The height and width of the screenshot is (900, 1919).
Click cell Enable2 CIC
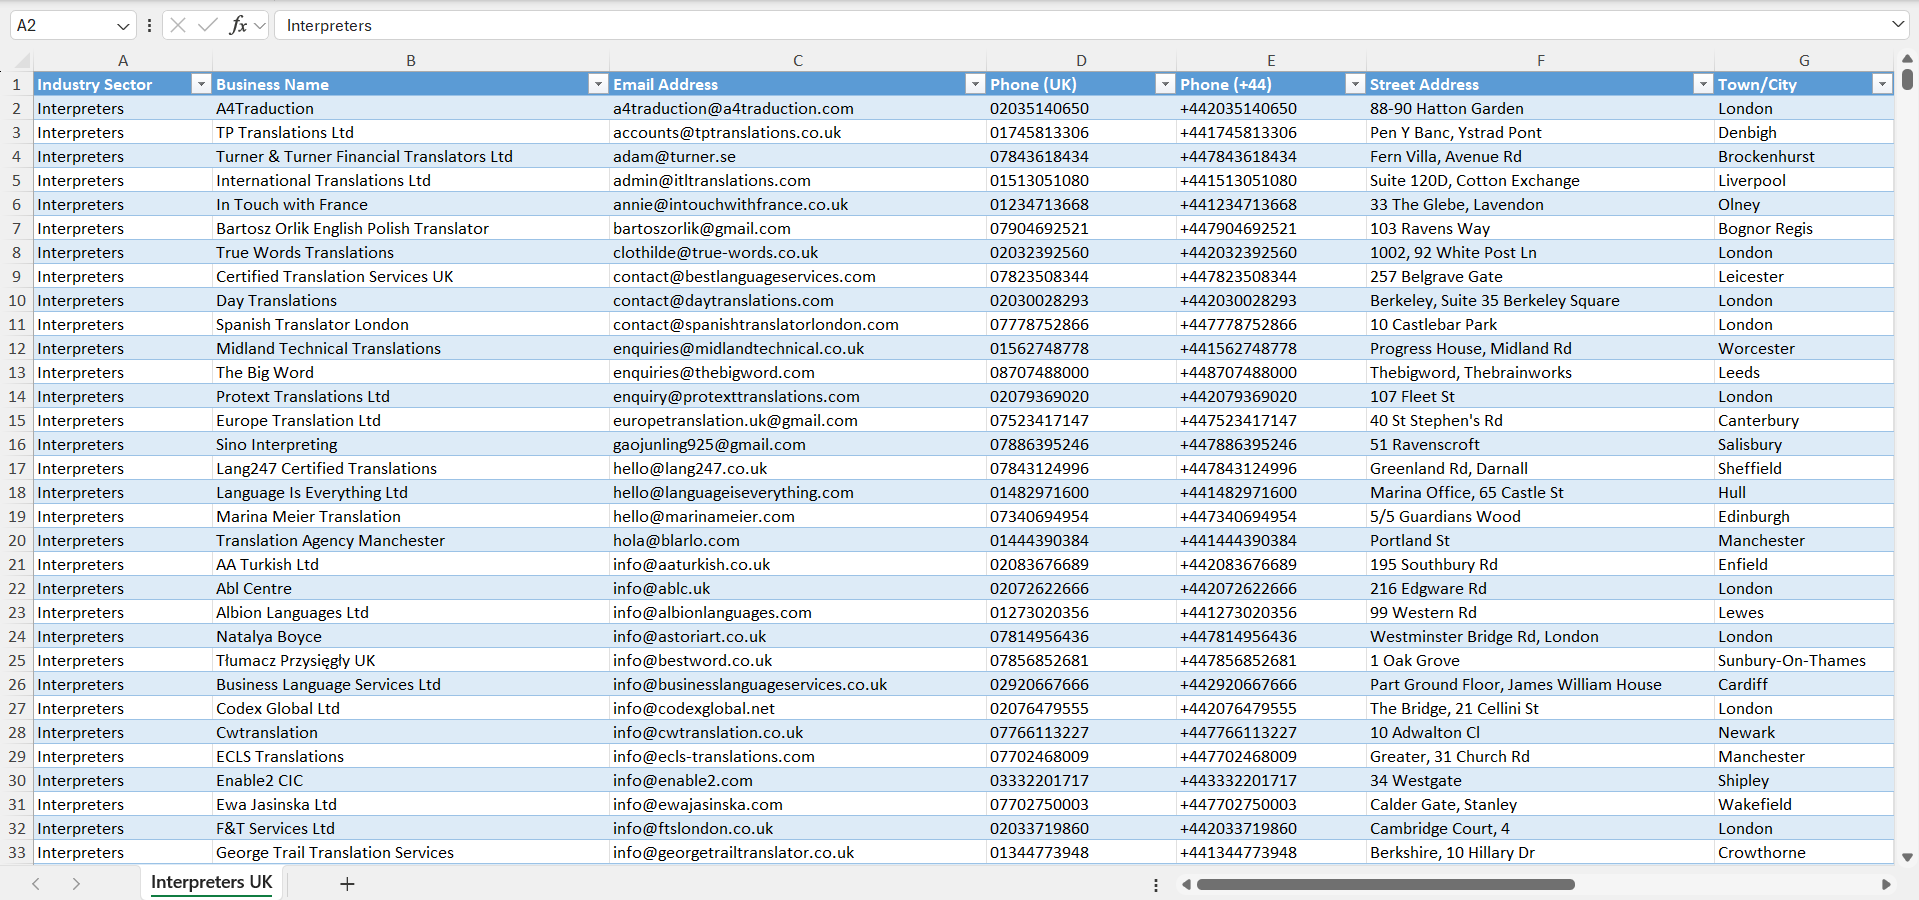411,780
